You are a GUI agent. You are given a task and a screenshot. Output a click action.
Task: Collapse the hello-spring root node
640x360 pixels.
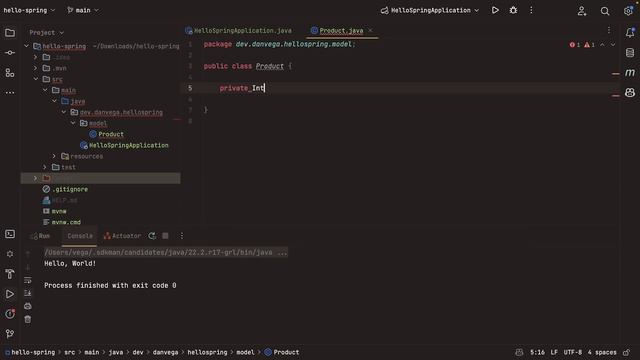point(27,46)
